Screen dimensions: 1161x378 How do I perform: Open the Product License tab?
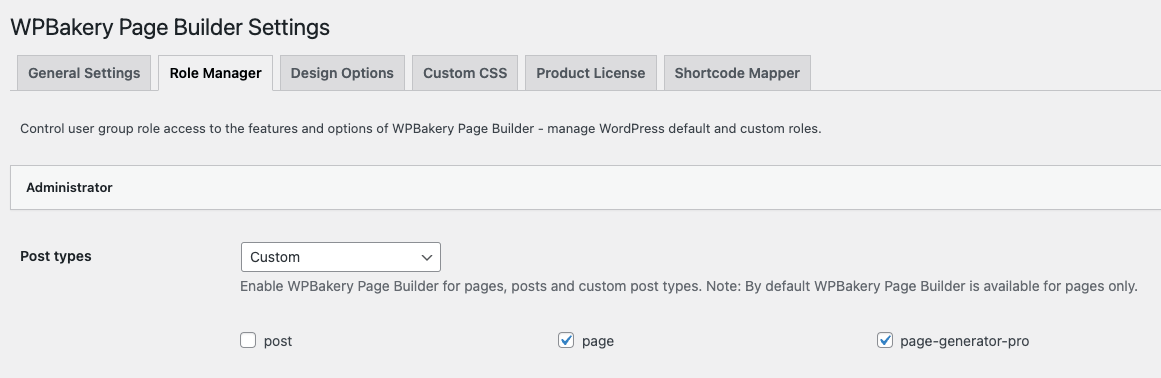591,73
